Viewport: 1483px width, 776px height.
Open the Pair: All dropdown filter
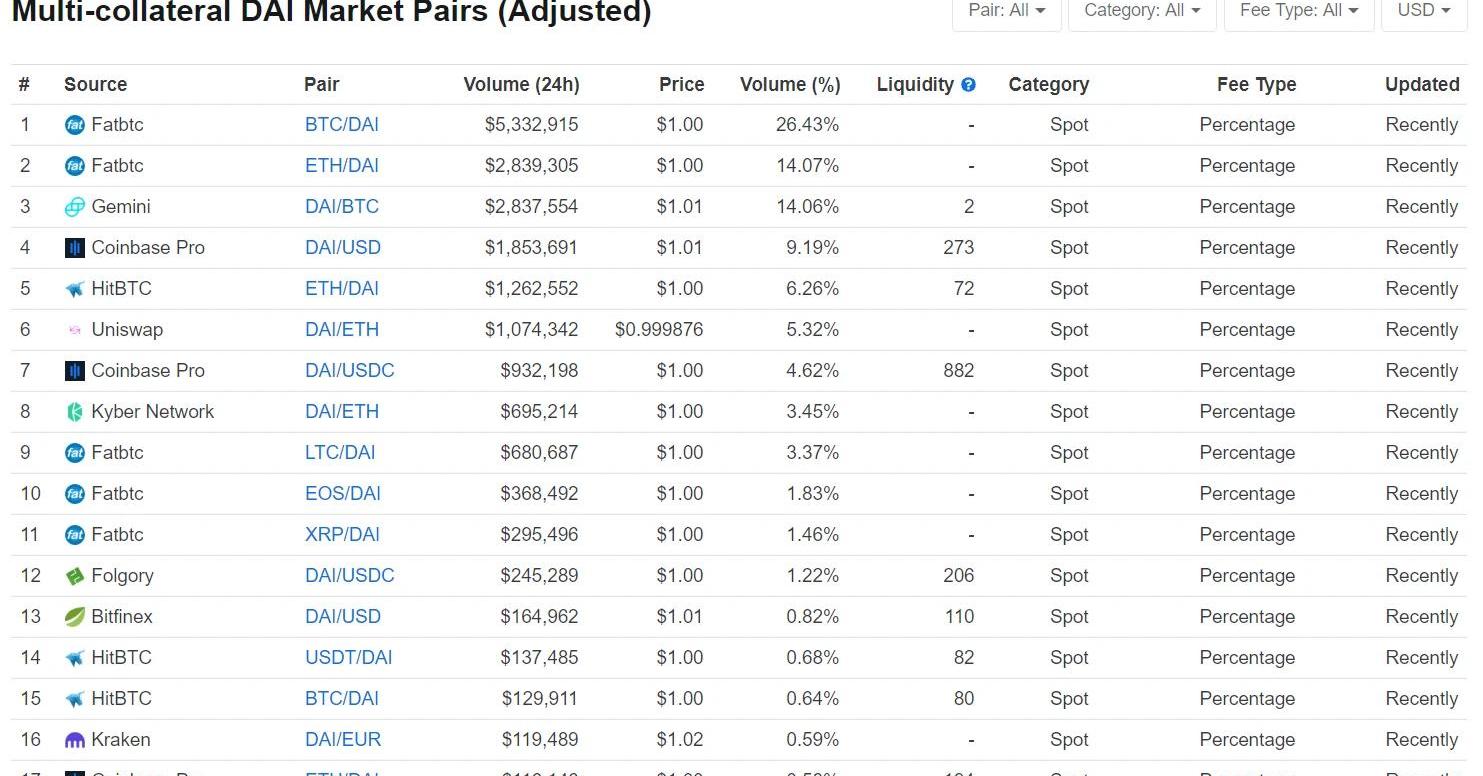pos(1006,11)
